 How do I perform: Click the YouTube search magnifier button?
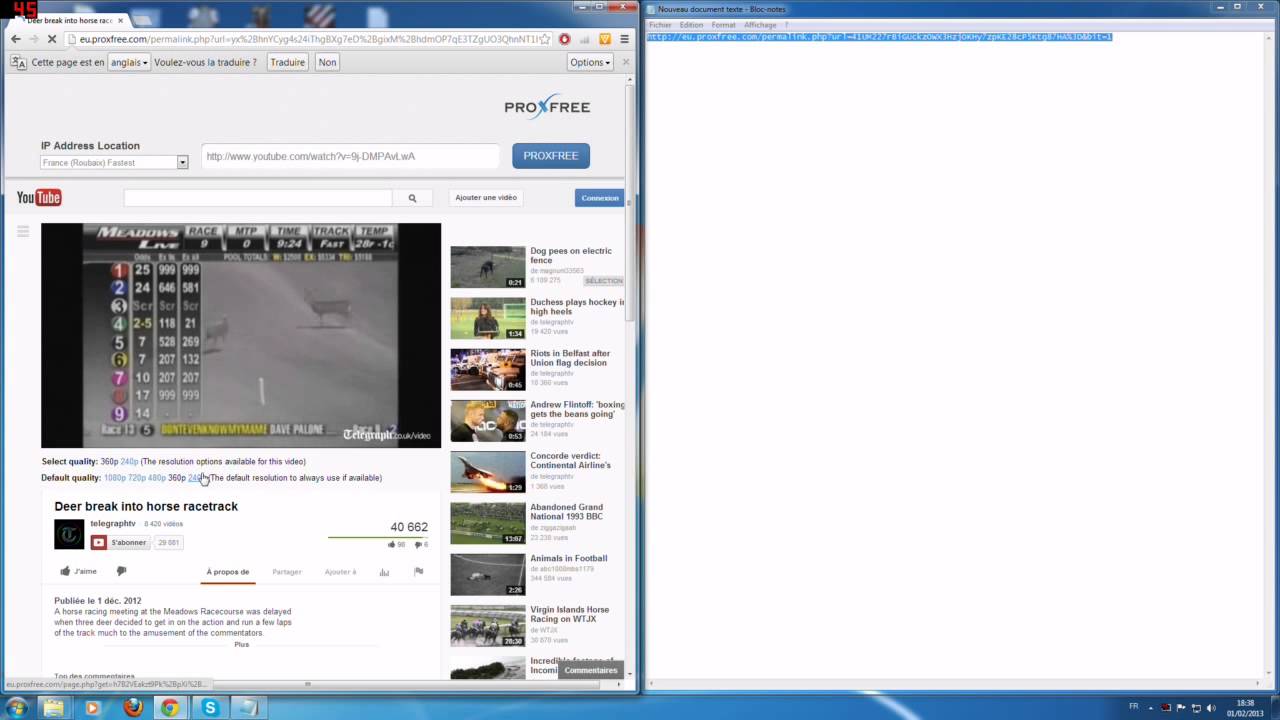412,198
